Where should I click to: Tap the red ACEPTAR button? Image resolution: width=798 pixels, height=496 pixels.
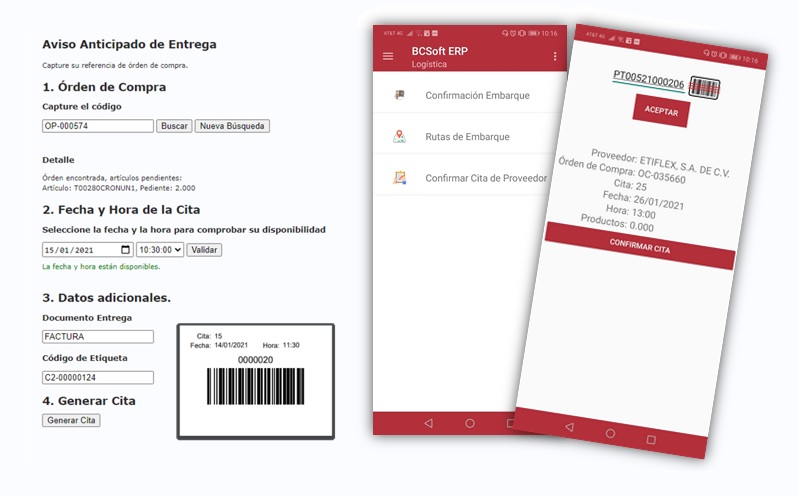click(661, 112)
